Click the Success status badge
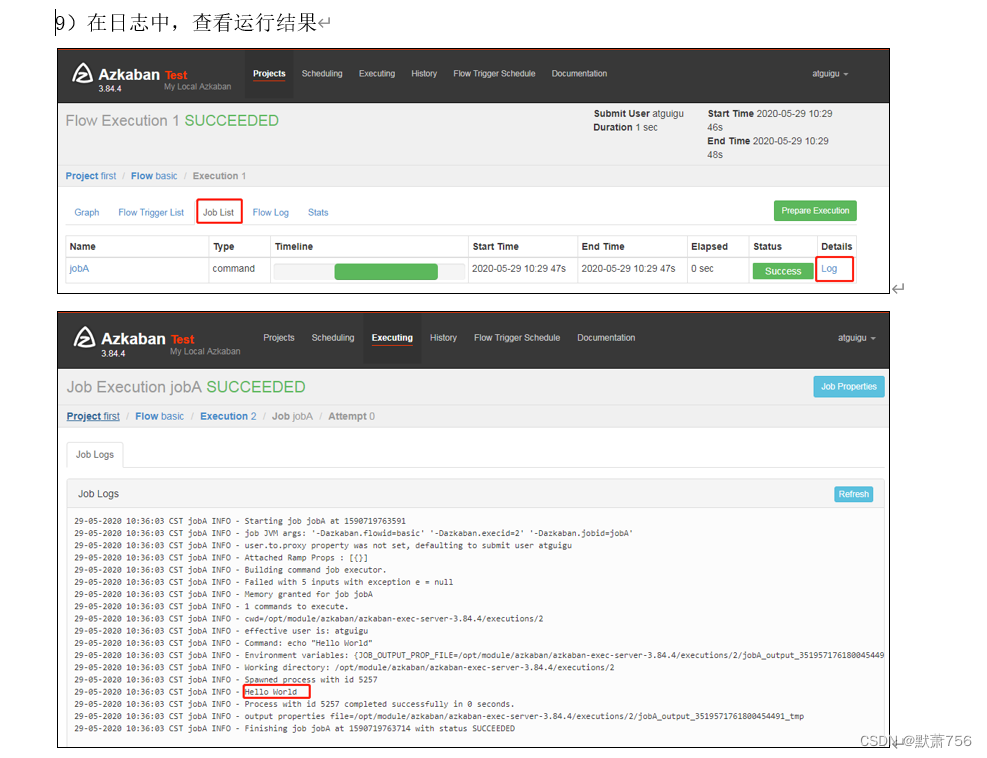987x758 pixels. point(783,271)
